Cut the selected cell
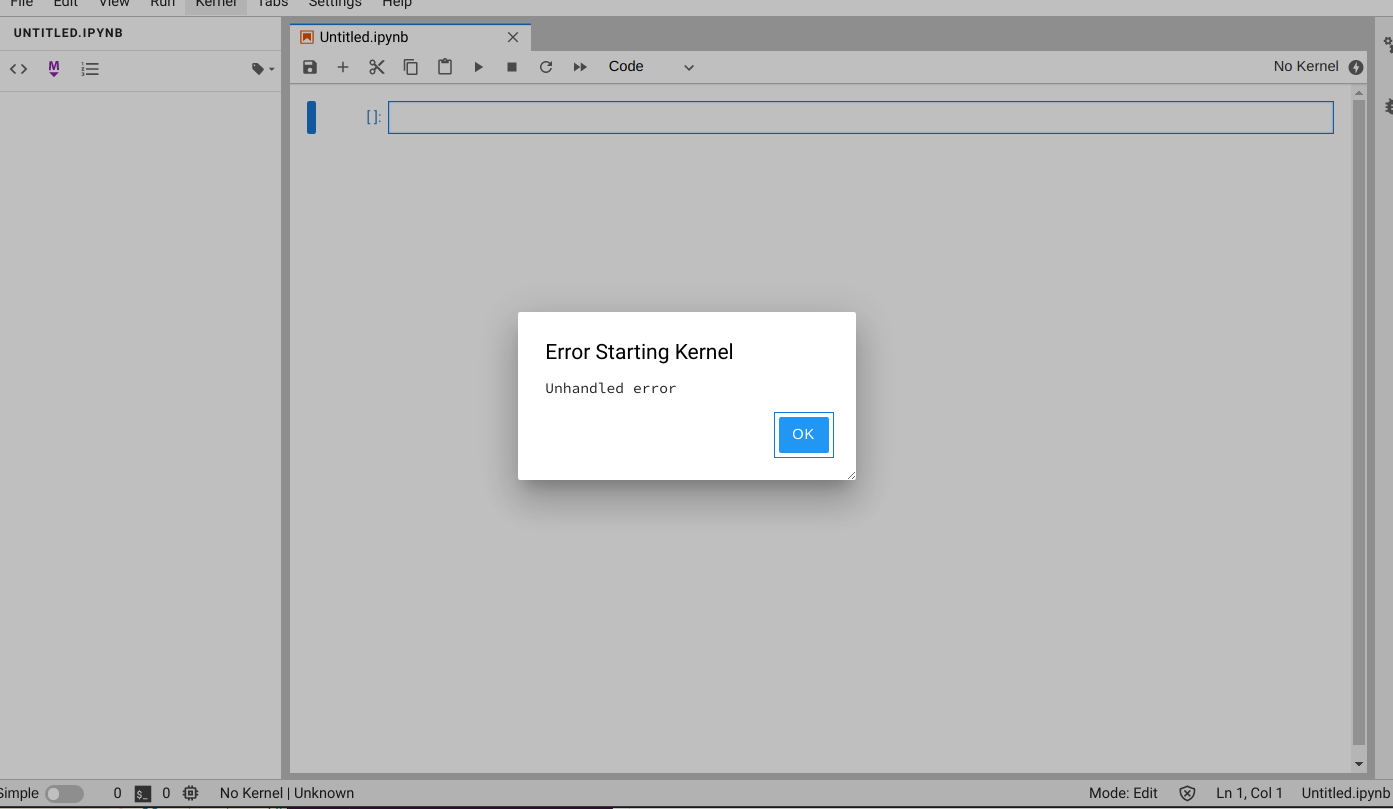Viewport: 1393px width, 809px height. pyautogui.click(x=377, y=66)
